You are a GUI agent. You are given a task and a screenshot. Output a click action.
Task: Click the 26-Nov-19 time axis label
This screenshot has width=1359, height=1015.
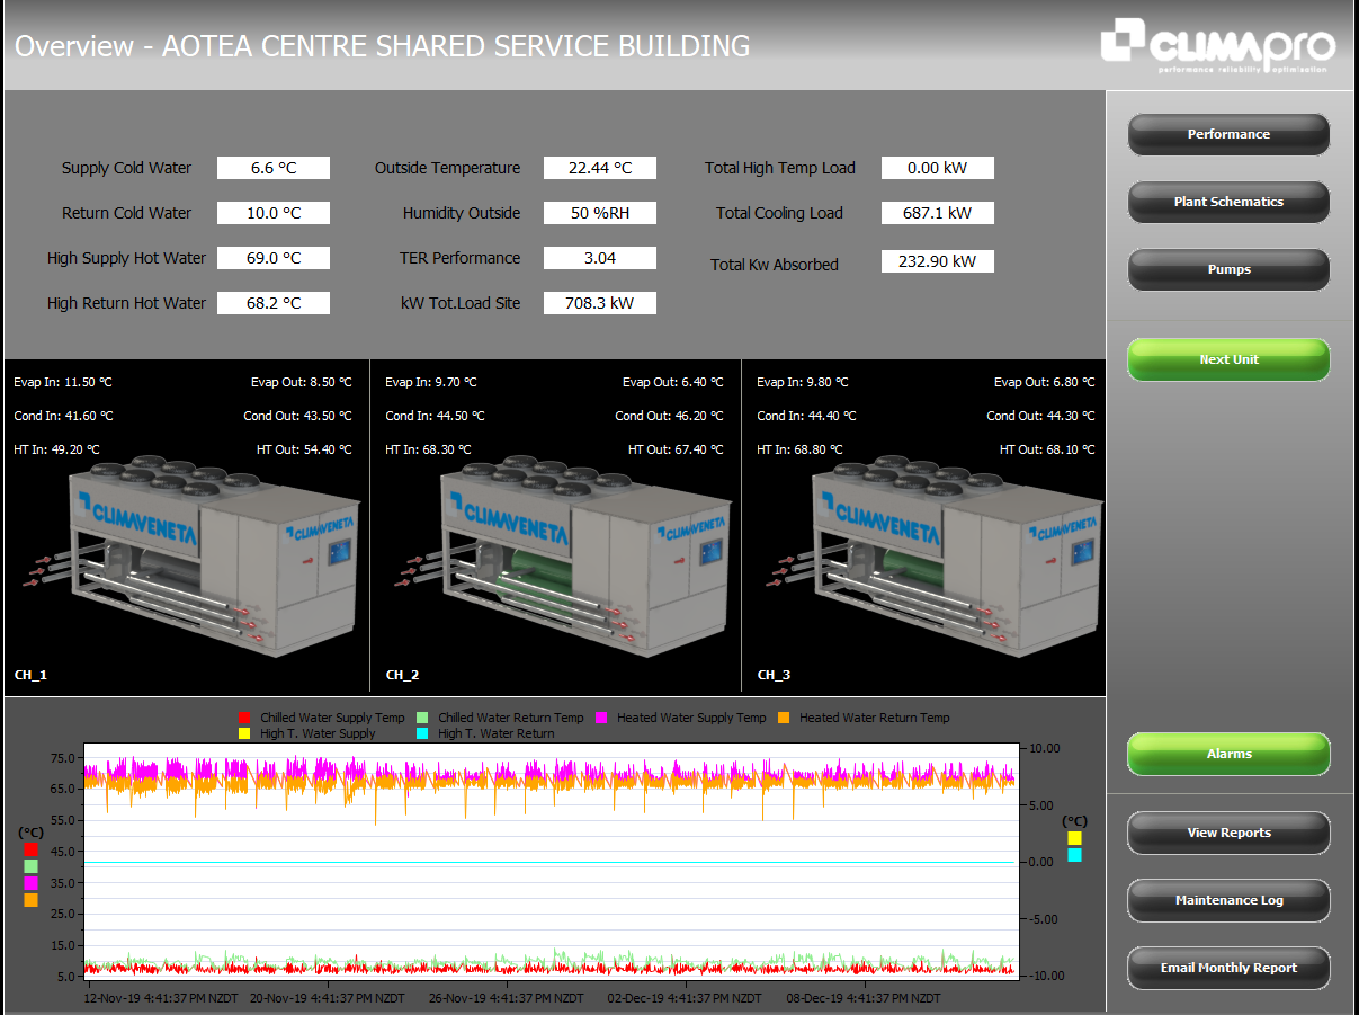point(506,998)
